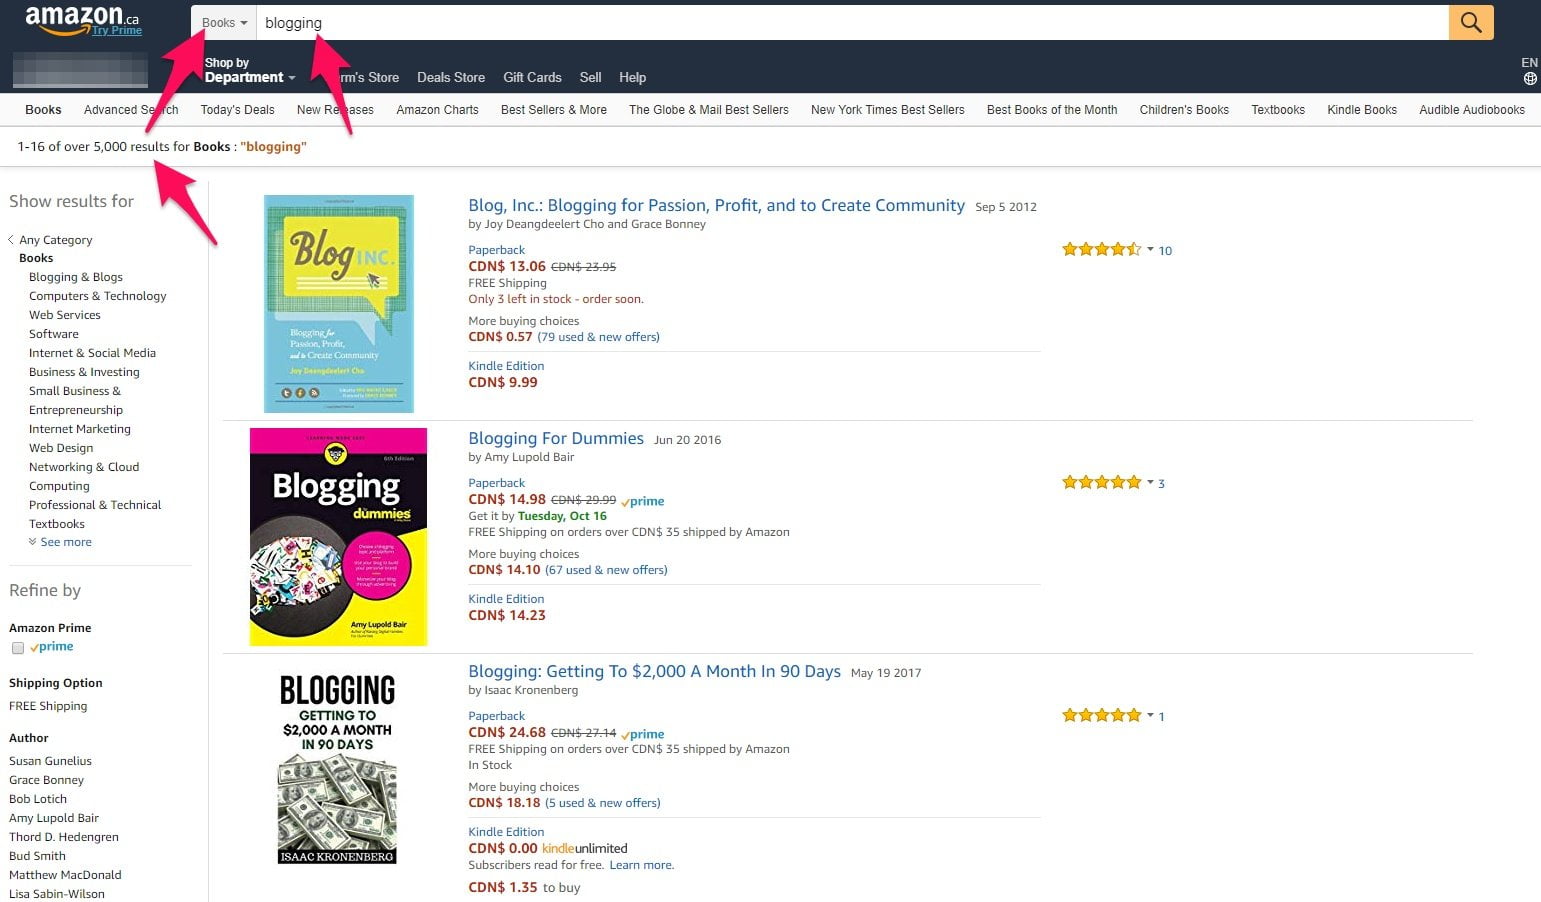Click the Try Prime link
1541x902 pixels.
tap(117, 31)
